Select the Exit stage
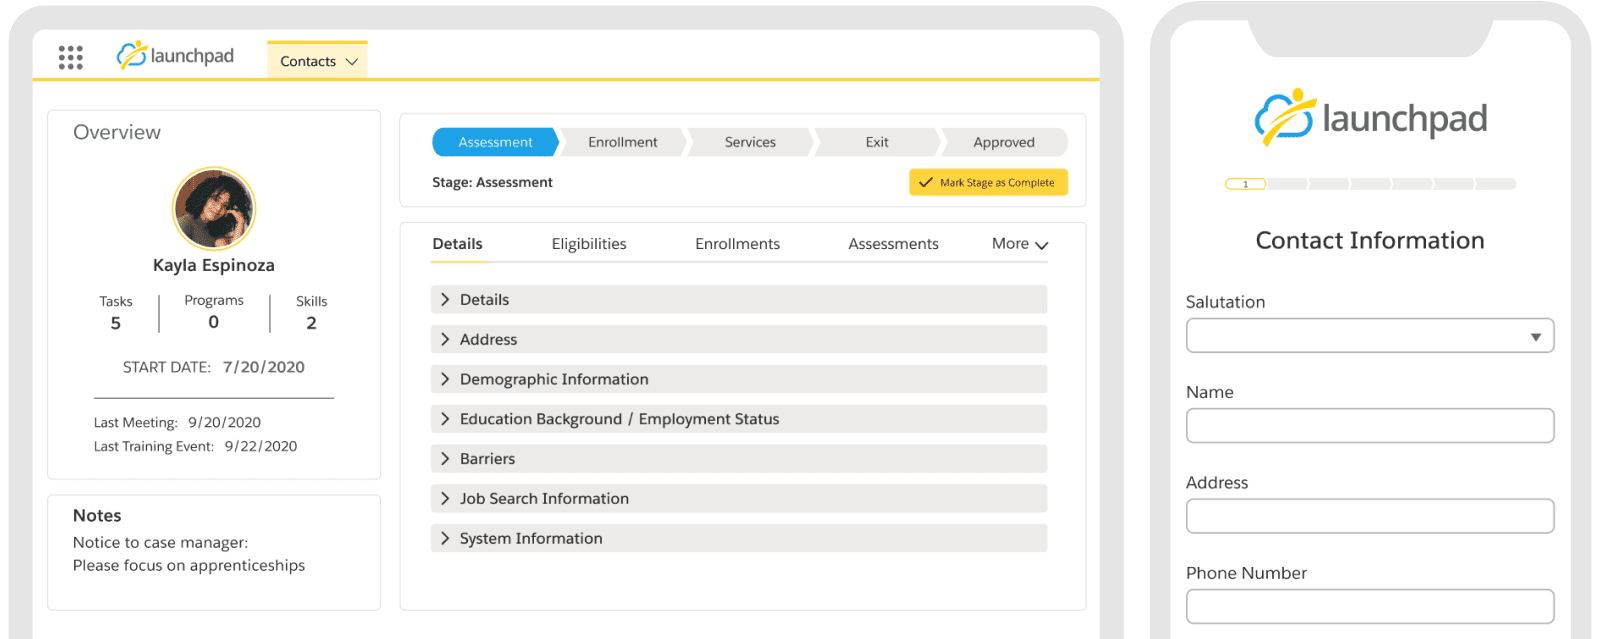Image resolution: width=1600 pixels, height=639 pixels. click(x=877, y=142)
